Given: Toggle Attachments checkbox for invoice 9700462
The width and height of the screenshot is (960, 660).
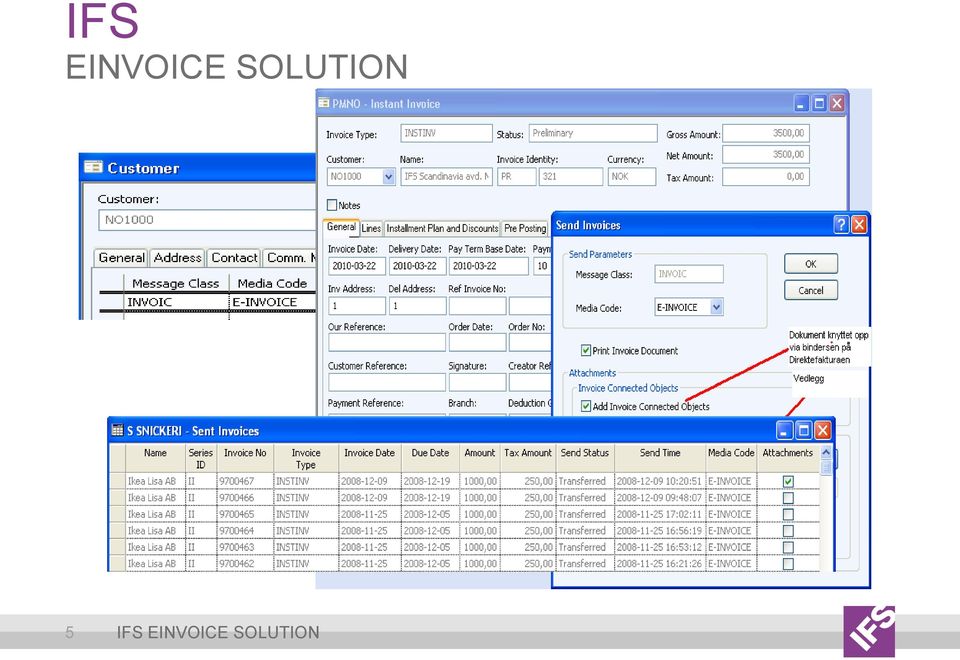Looking at the screenshot, I should 788,563.
